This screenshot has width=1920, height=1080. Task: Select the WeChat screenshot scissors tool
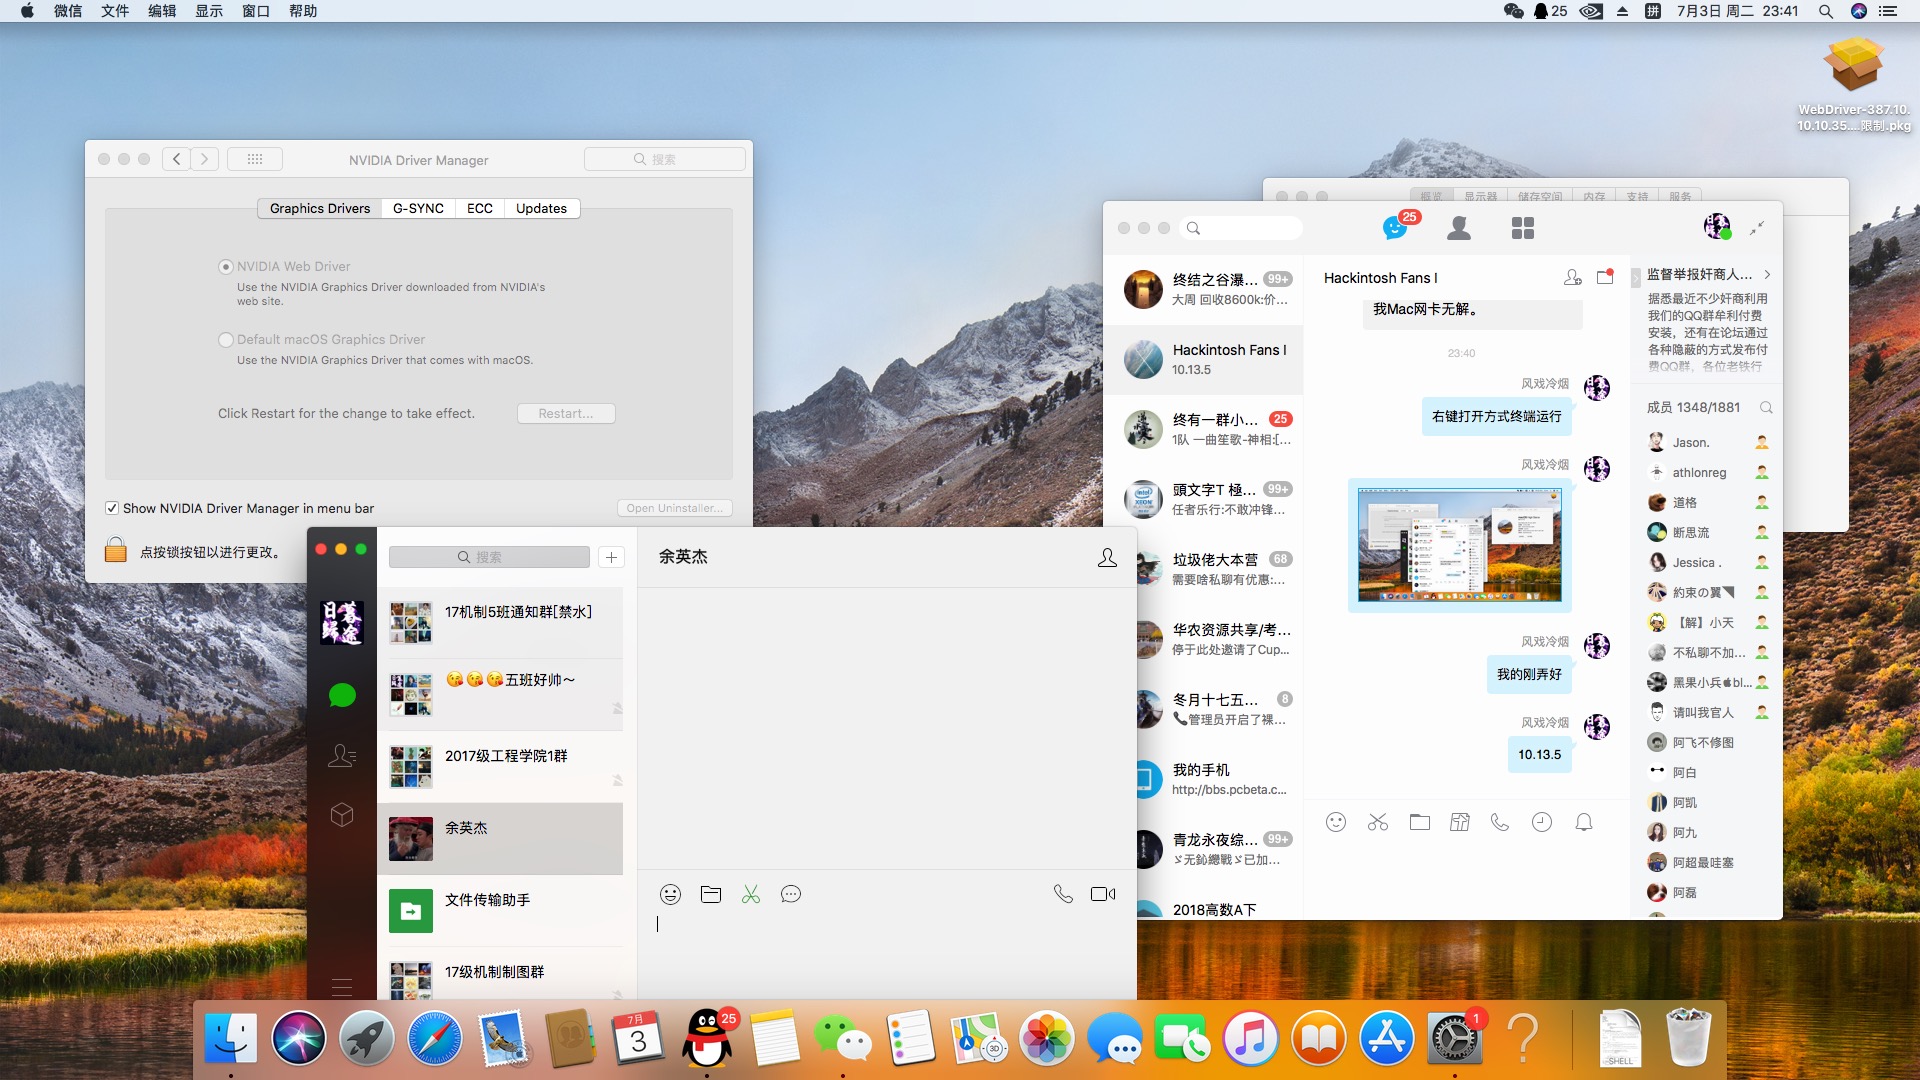coord(751,894)
